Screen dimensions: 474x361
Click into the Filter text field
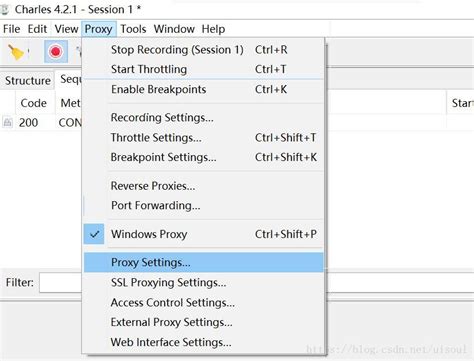[x=60, y=283]
